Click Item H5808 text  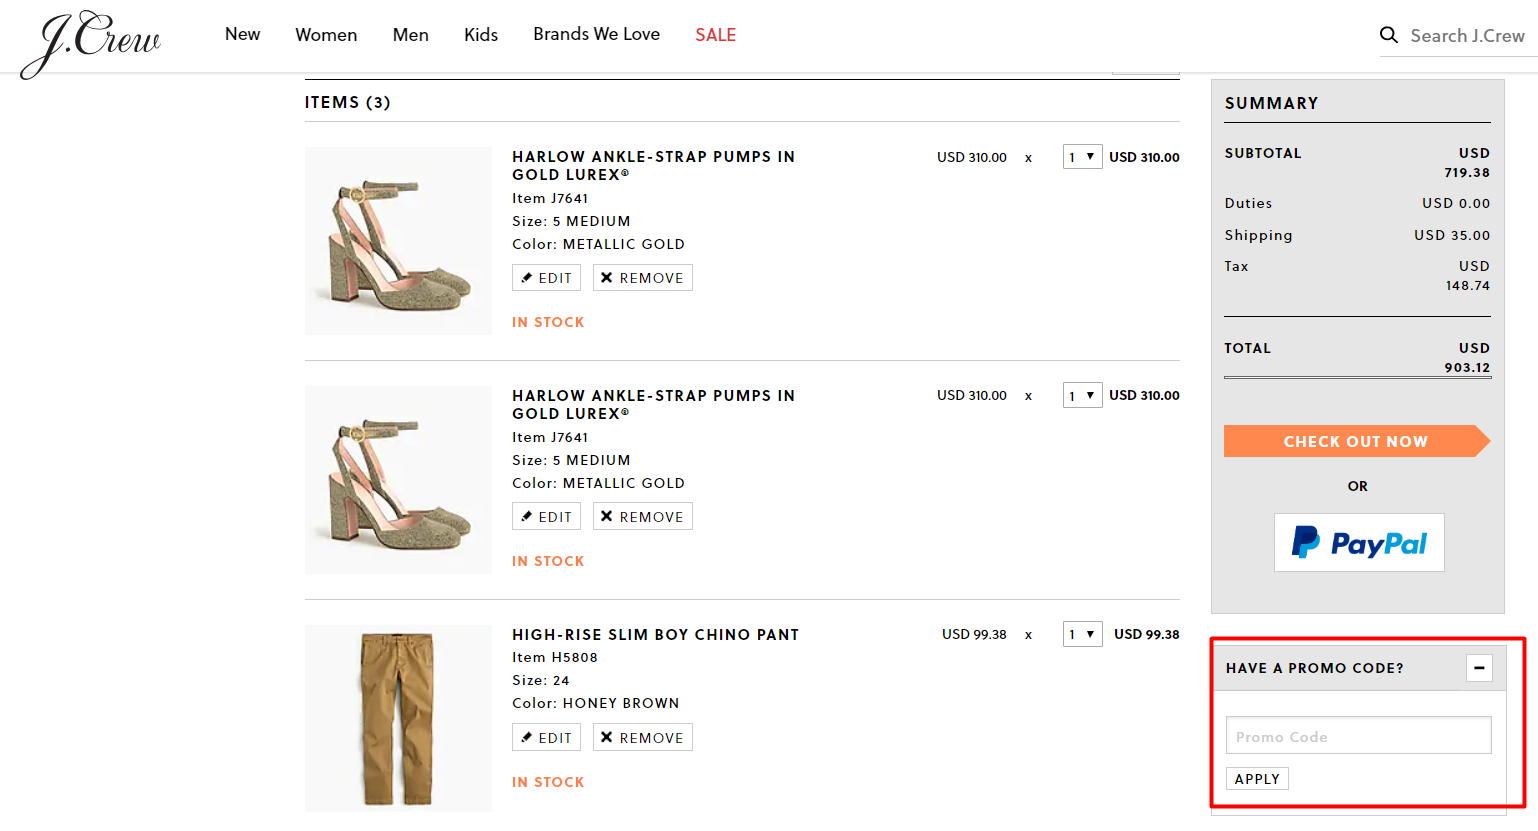(555, 657)
